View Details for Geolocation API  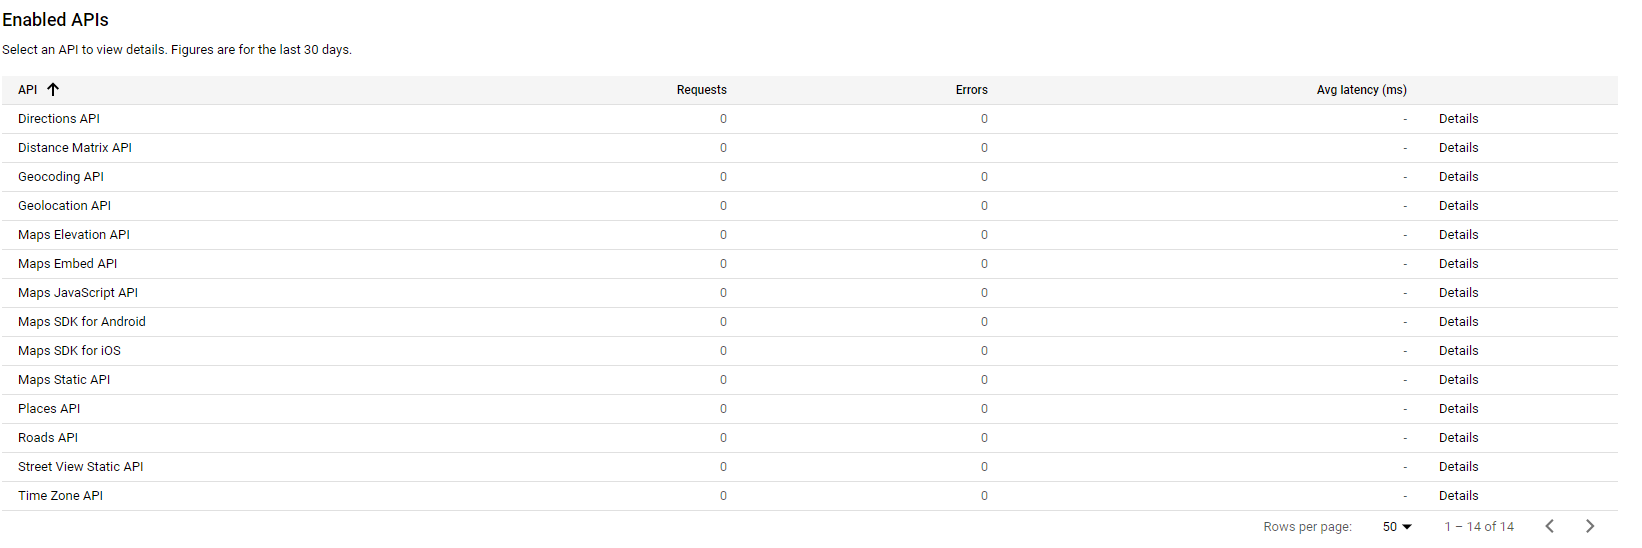(1458, 206)
